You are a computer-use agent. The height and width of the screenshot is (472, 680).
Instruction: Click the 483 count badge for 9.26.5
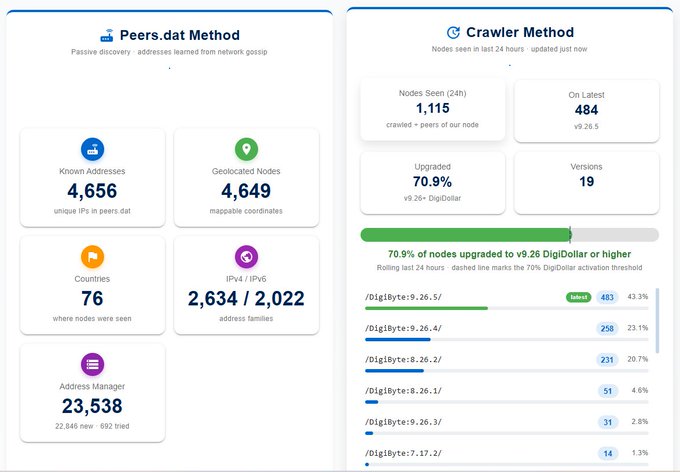(607, 297)
